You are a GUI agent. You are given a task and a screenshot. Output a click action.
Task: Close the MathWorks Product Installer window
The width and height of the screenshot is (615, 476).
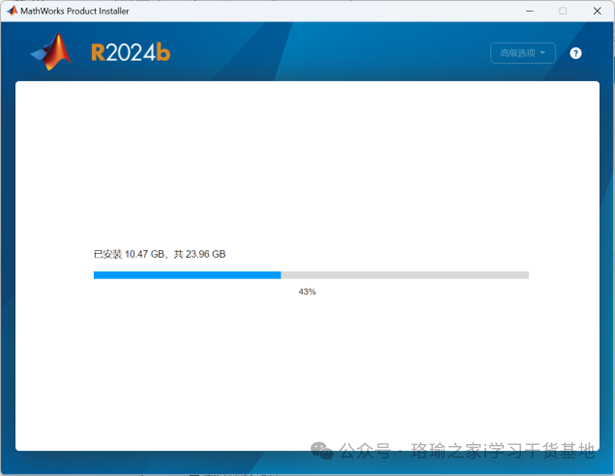597,11
